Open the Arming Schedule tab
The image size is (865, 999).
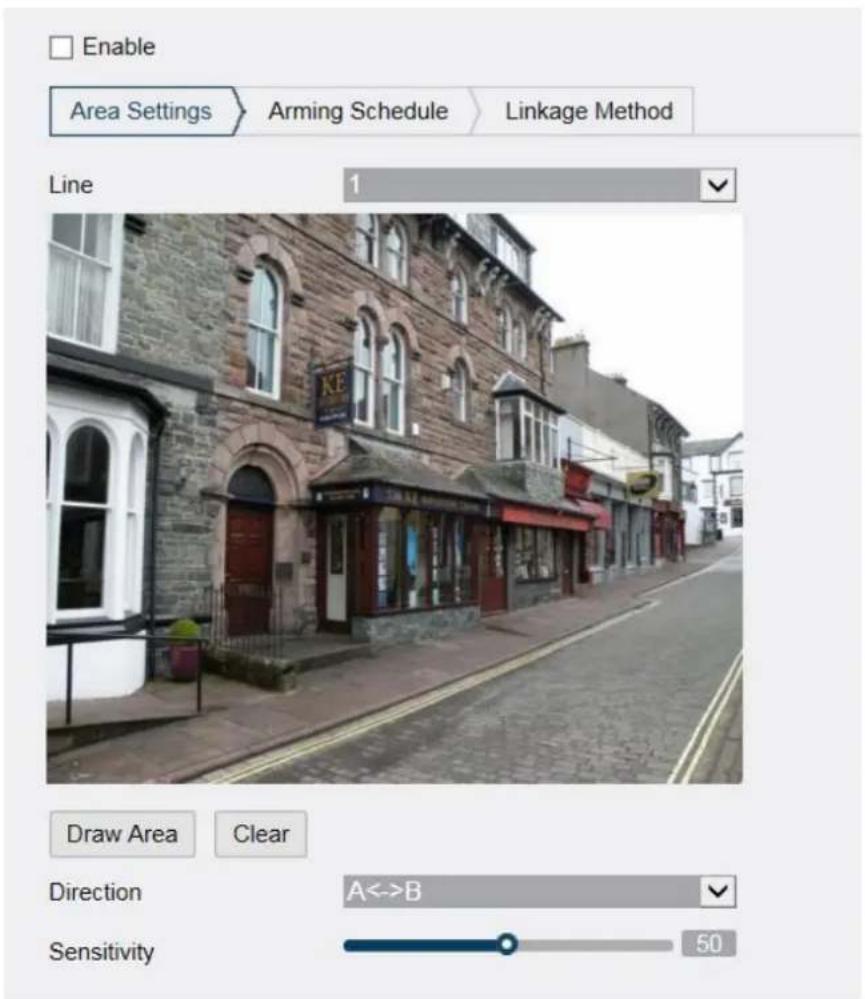point(358,111)
